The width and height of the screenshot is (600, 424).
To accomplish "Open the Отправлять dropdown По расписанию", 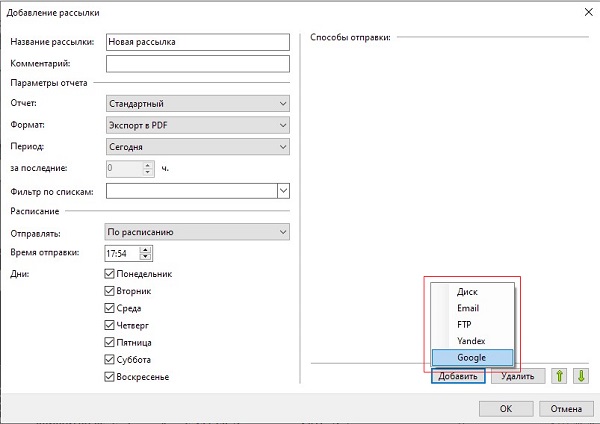I will point(197,232).
